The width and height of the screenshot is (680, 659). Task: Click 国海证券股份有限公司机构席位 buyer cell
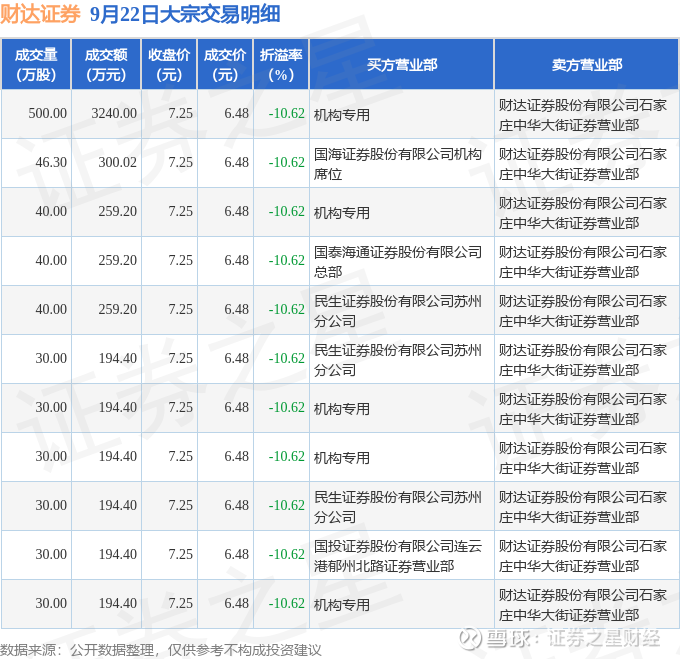[402, 163]
